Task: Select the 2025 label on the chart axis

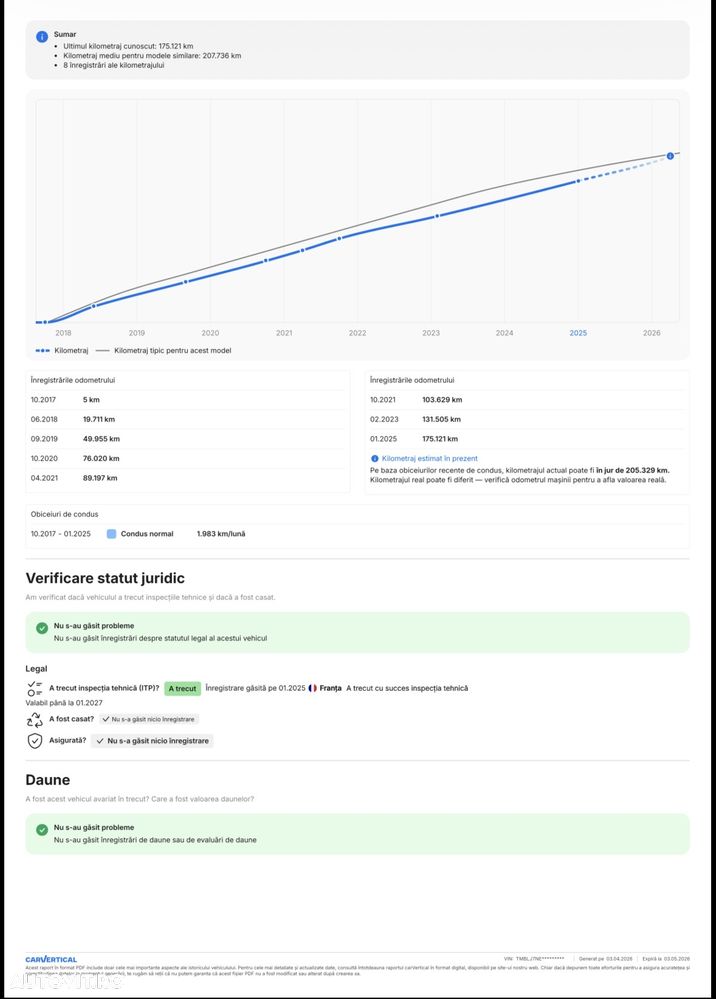Action: pos(578,333)
